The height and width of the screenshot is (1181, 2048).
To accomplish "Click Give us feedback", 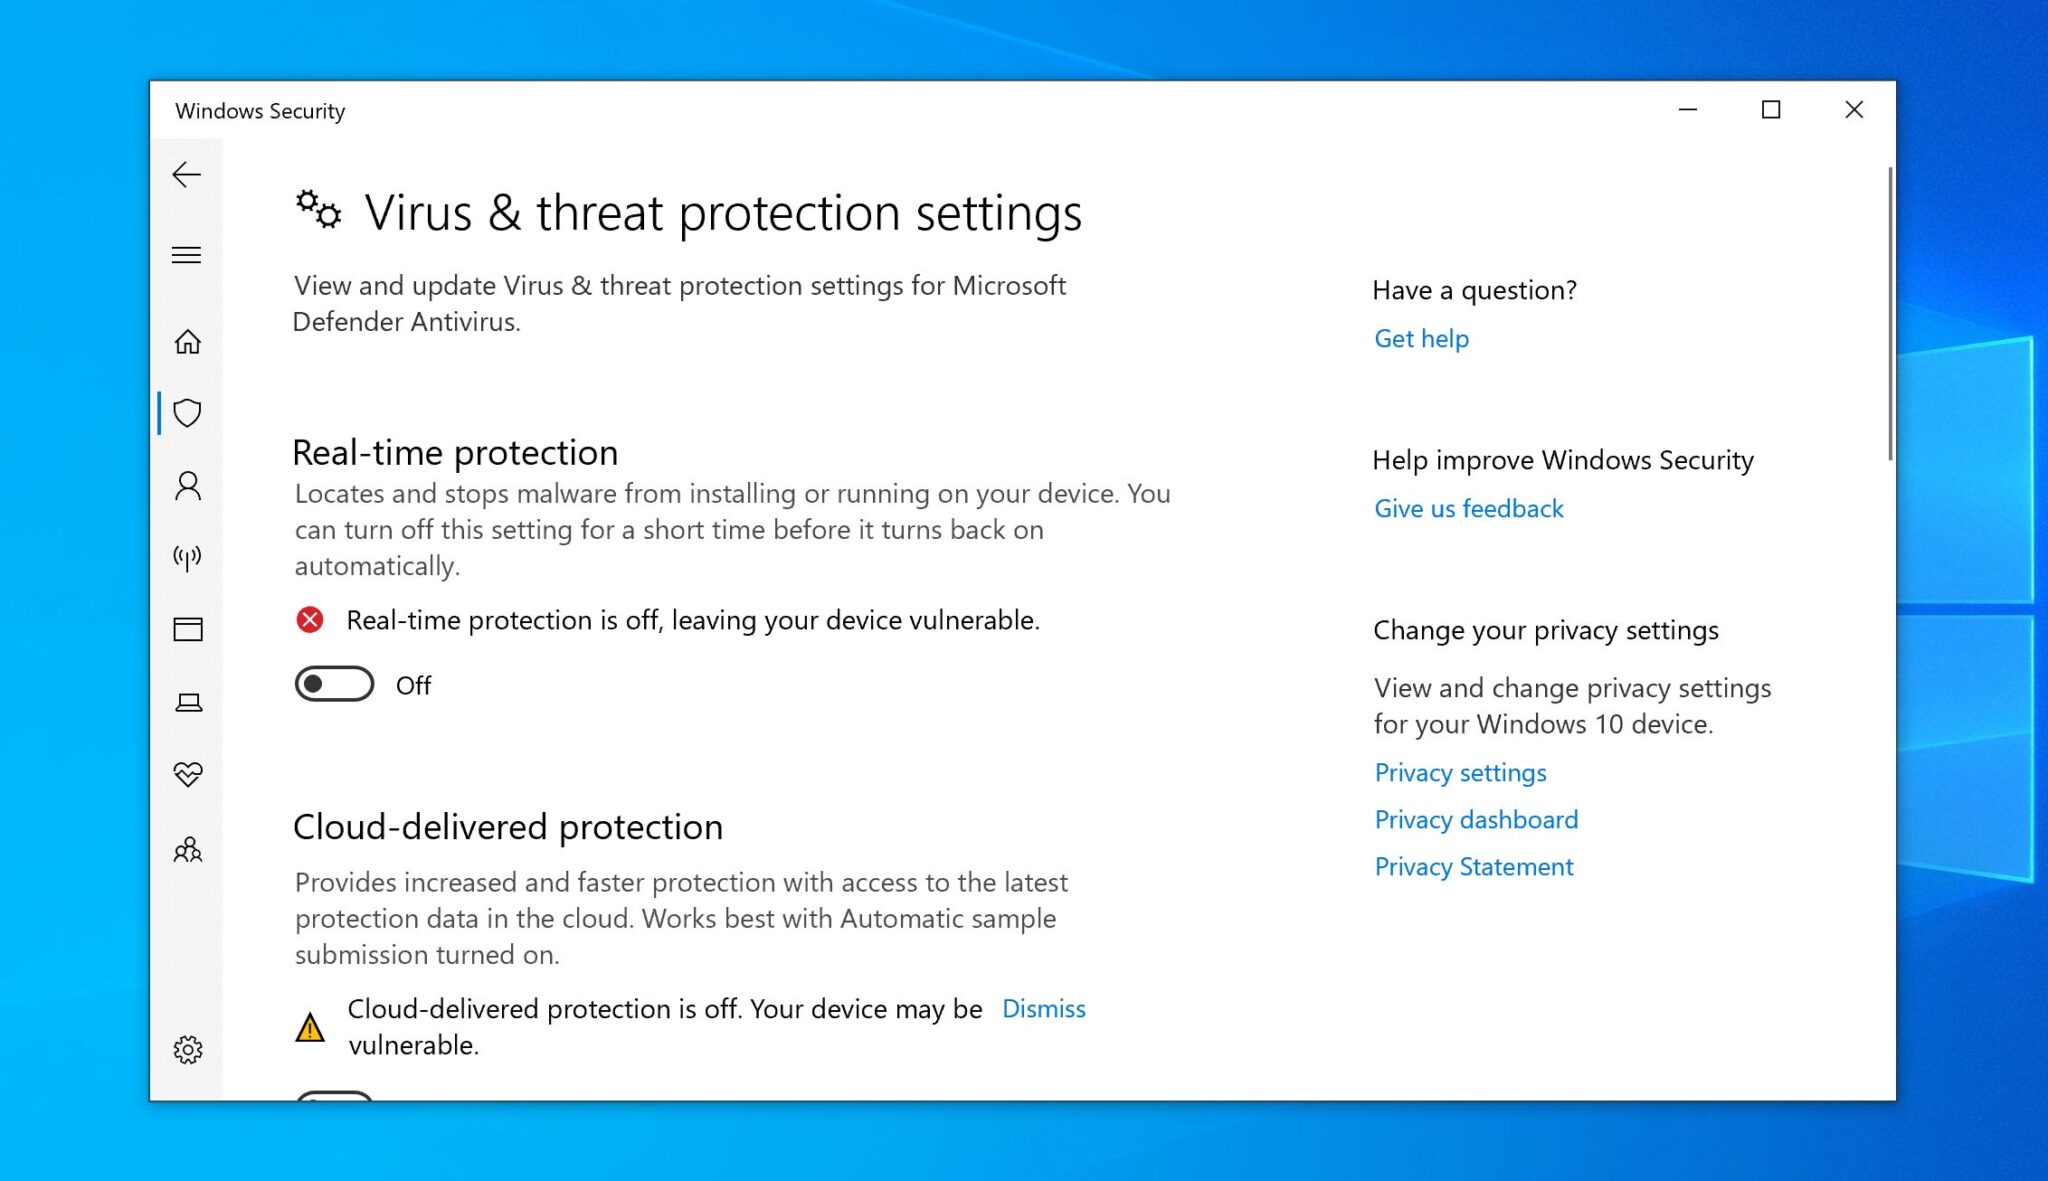I will coord(1468,508).
